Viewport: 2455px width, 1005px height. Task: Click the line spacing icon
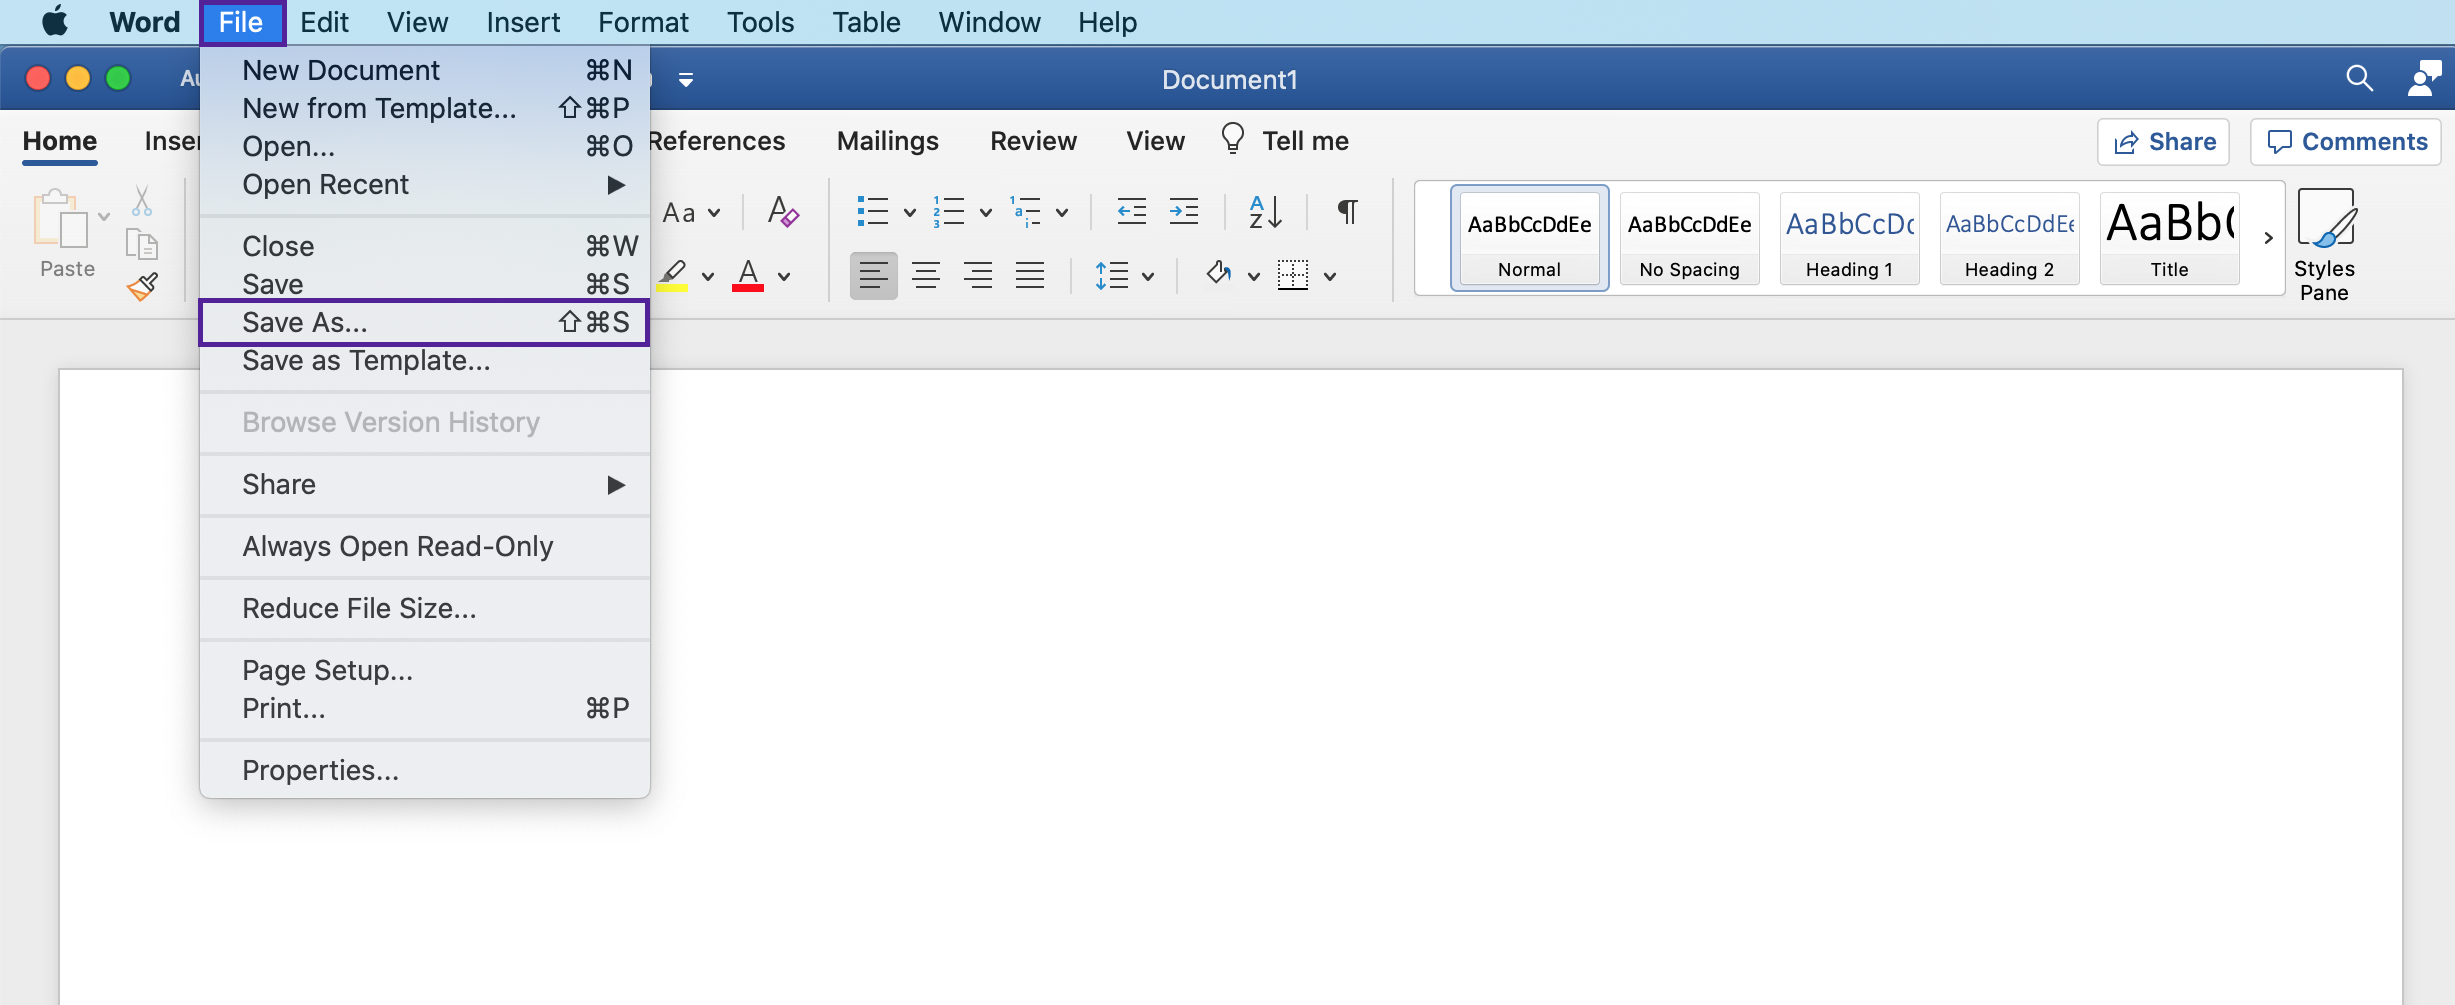[x=1112, y=275]
